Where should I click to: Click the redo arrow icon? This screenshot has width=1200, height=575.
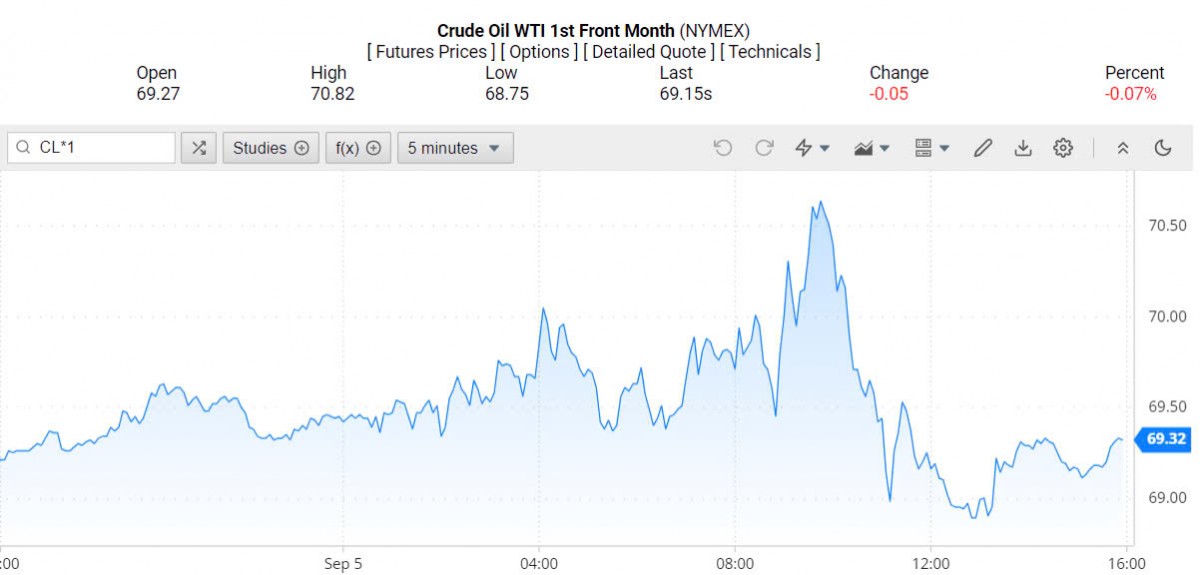point(764,148)
